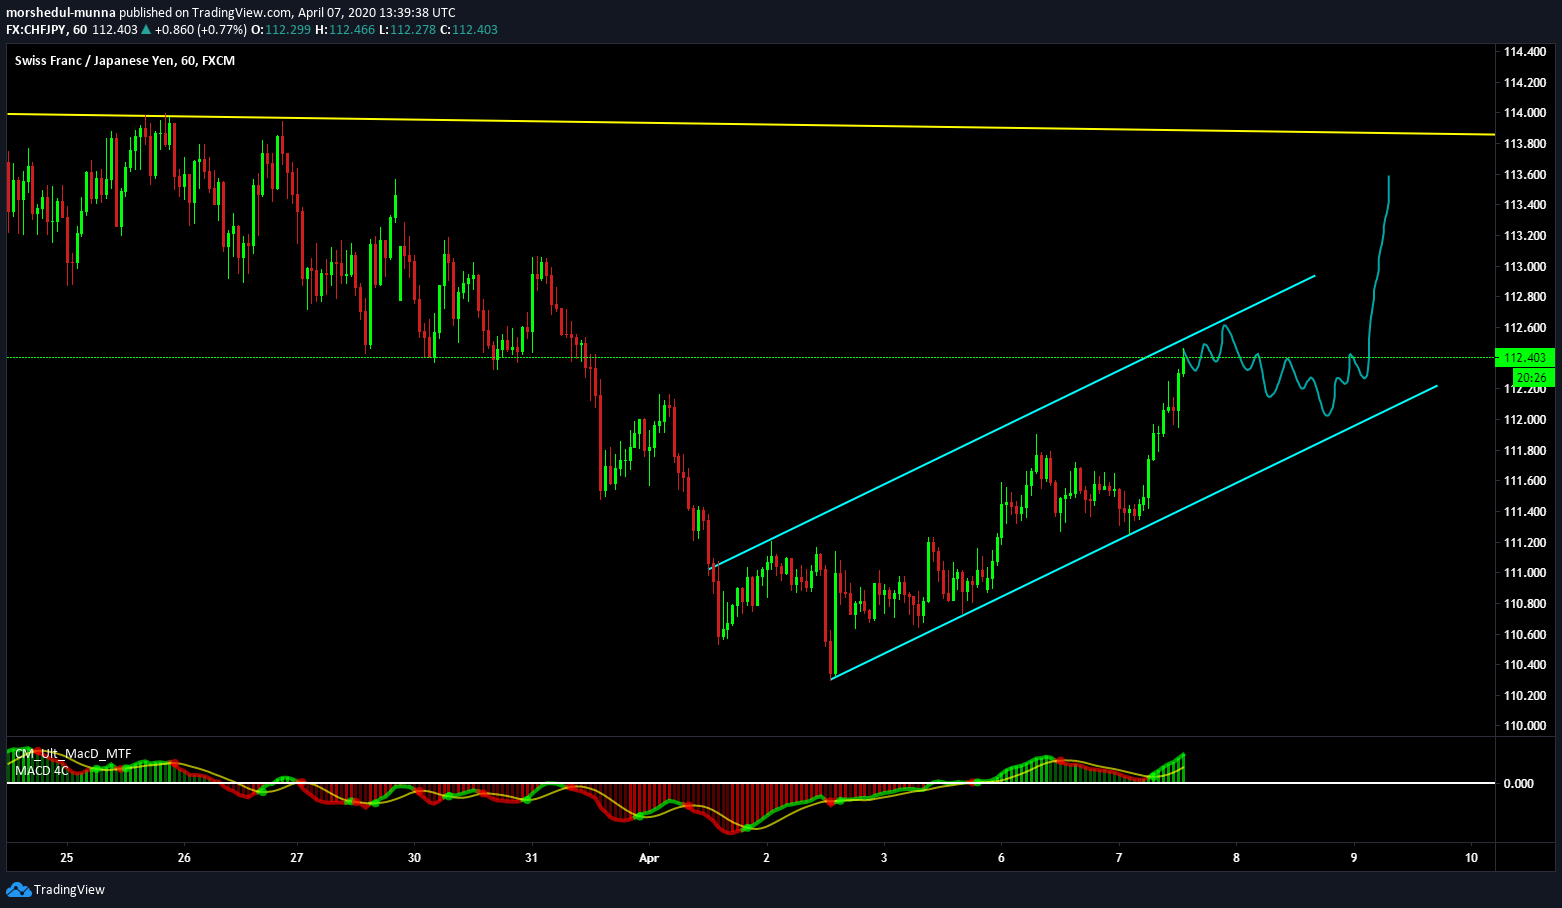Viewport: 1562px width, 908px height.
Task: Click the green current price label 112.403
Action: pos(1524,358)
